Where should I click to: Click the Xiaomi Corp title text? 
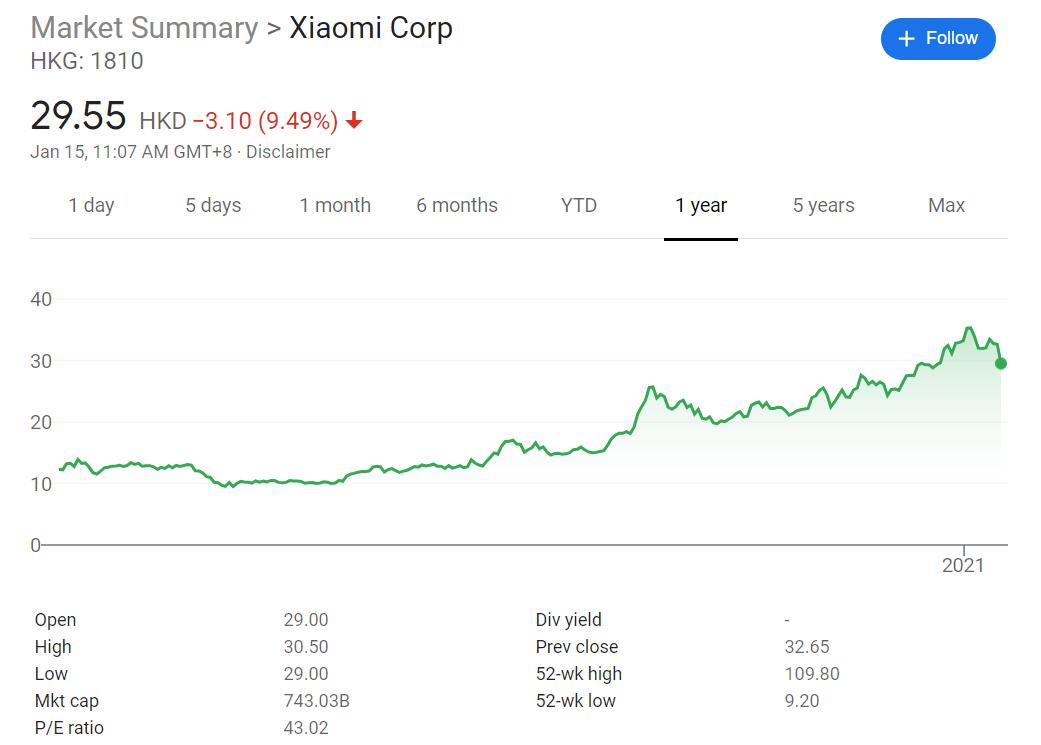(371, 27)
